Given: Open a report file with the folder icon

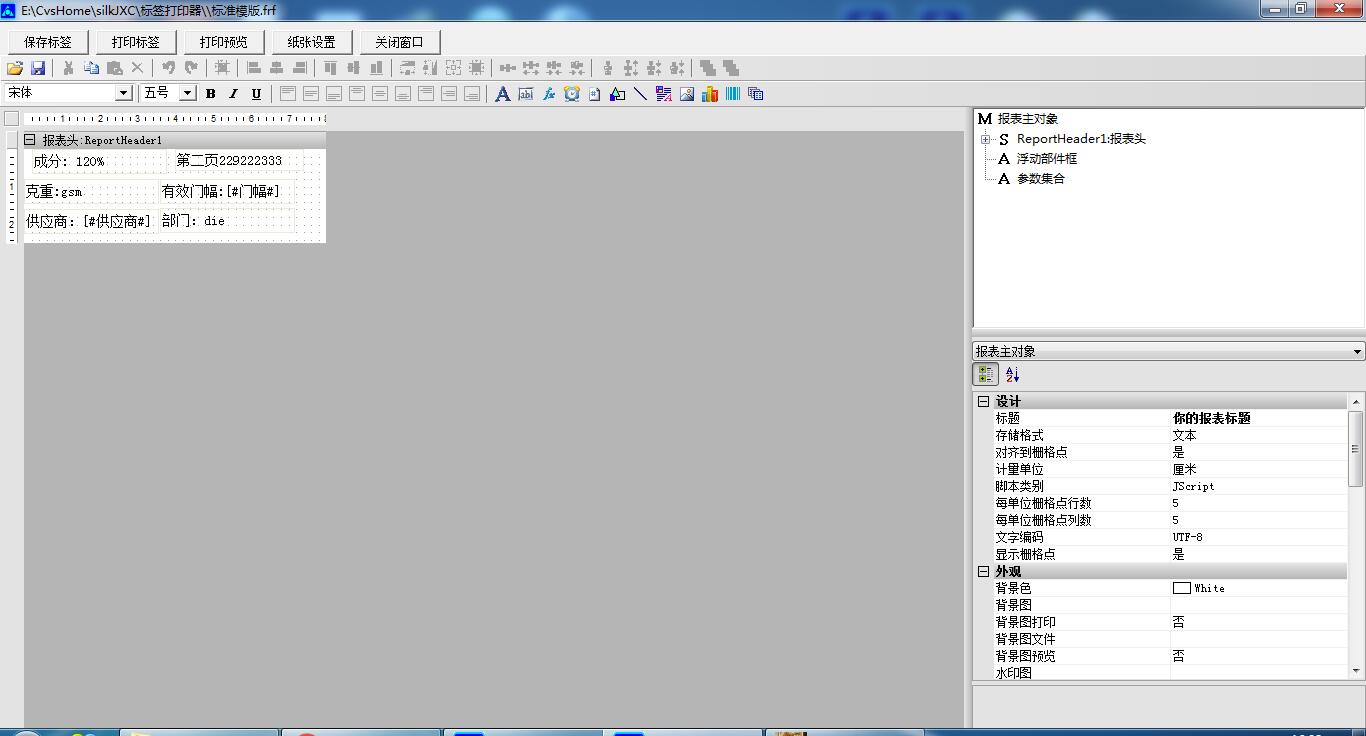Looking at the screenshot, I should (15, 68).
